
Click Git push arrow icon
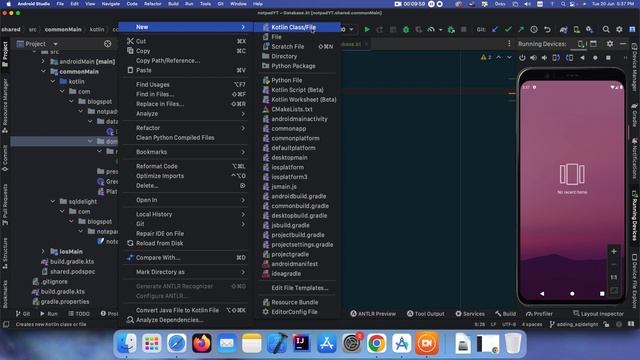[521, 29]
